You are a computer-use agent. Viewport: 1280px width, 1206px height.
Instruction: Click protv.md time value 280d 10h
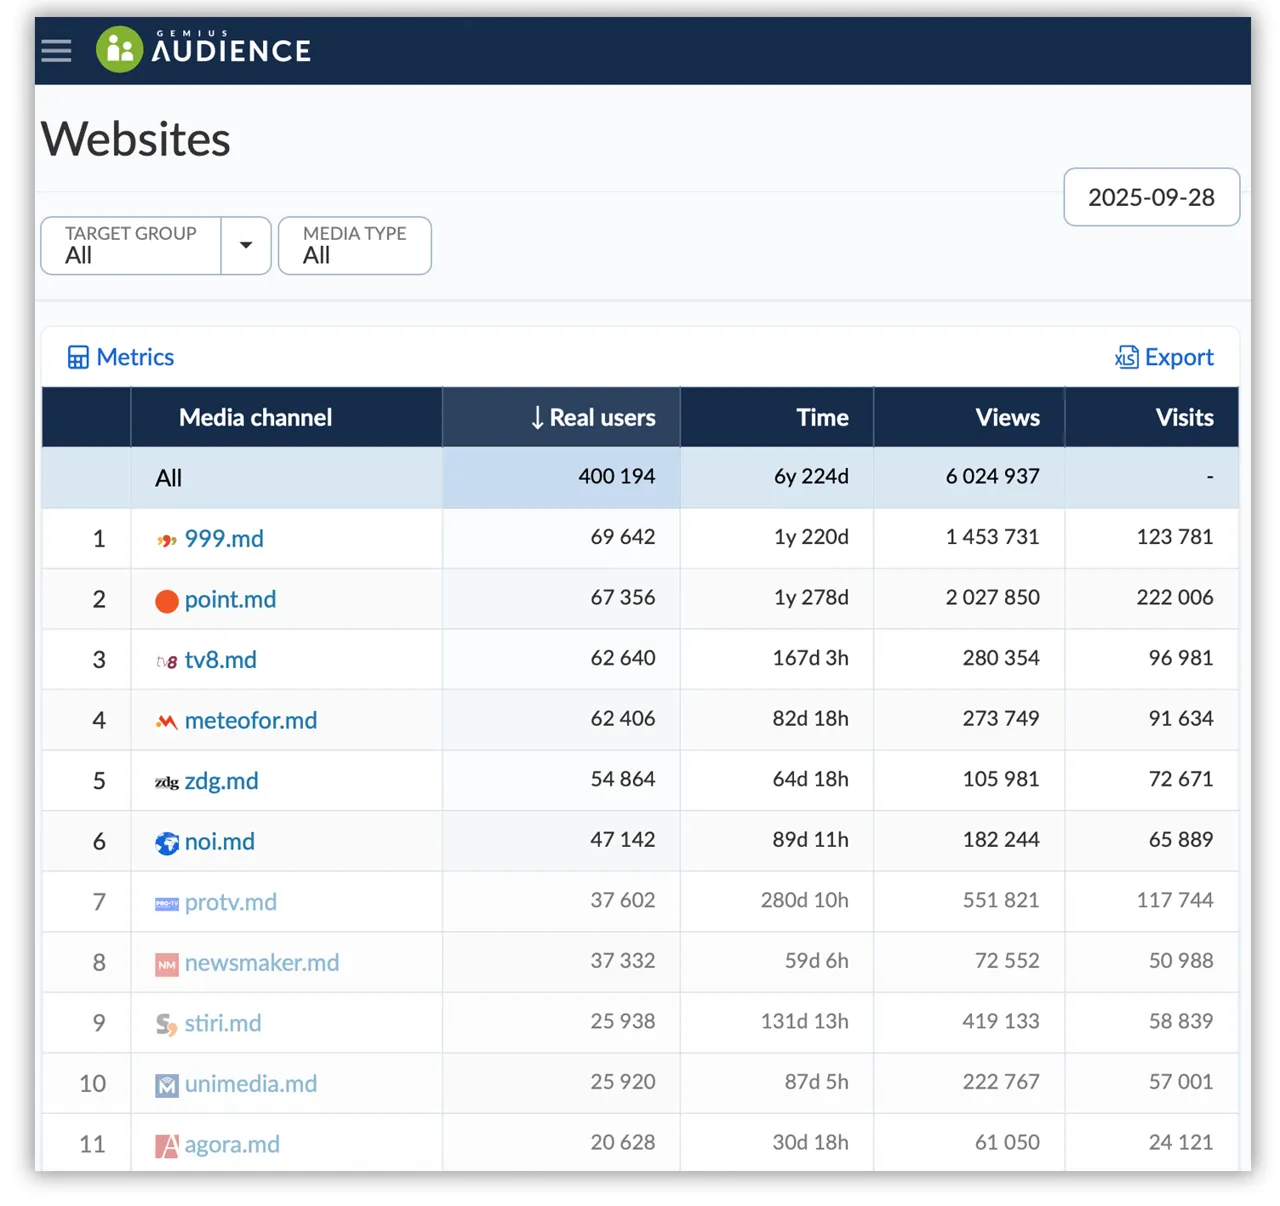[x=805, y=900]
